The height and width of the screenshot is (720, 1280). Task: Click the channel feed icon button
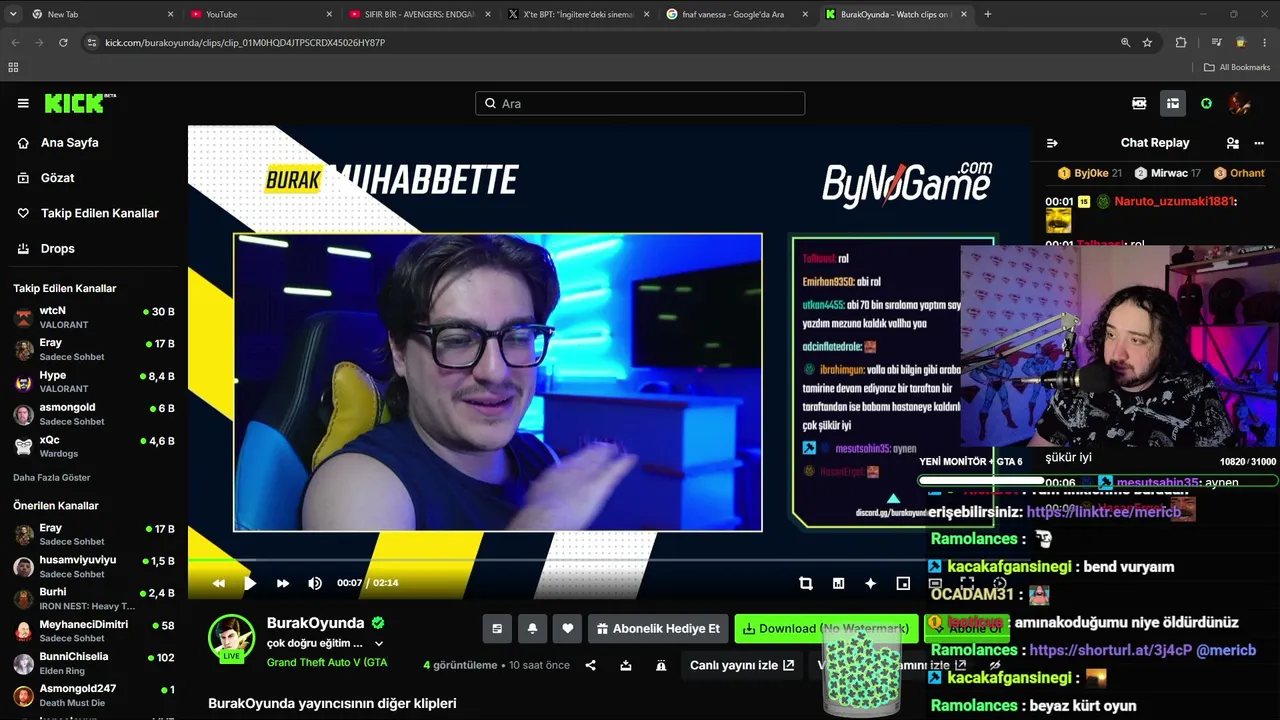(497, 628)
